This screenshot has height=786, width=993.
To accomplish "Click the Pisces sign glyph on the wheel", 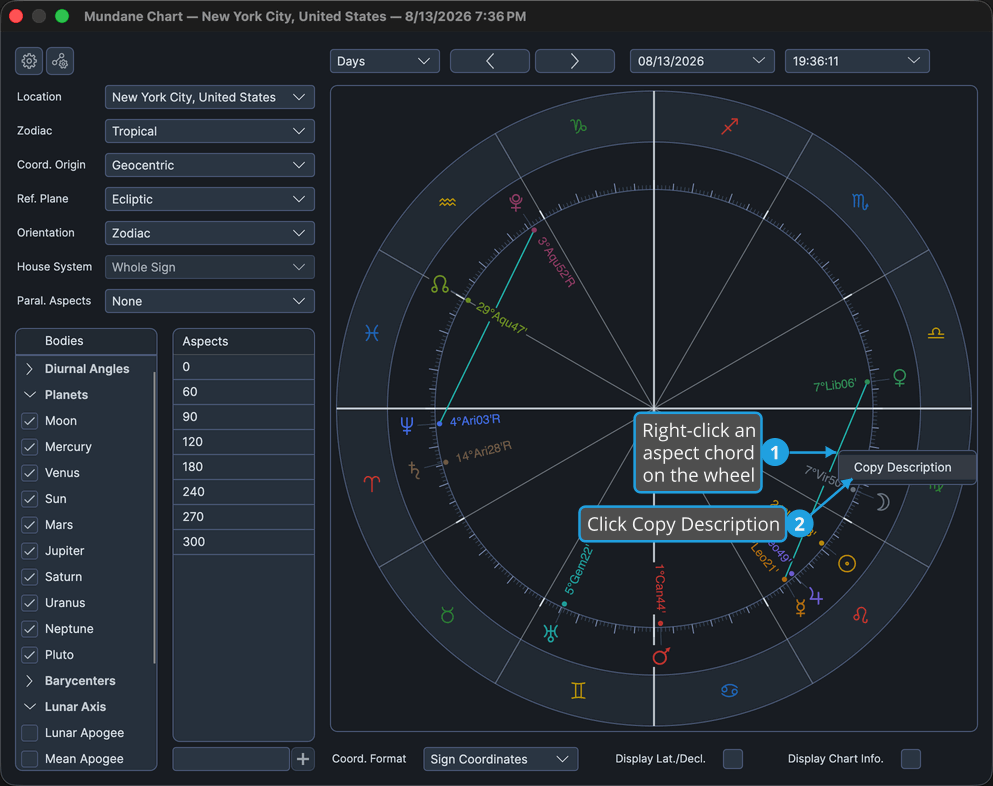I will [x=372, y=333].
